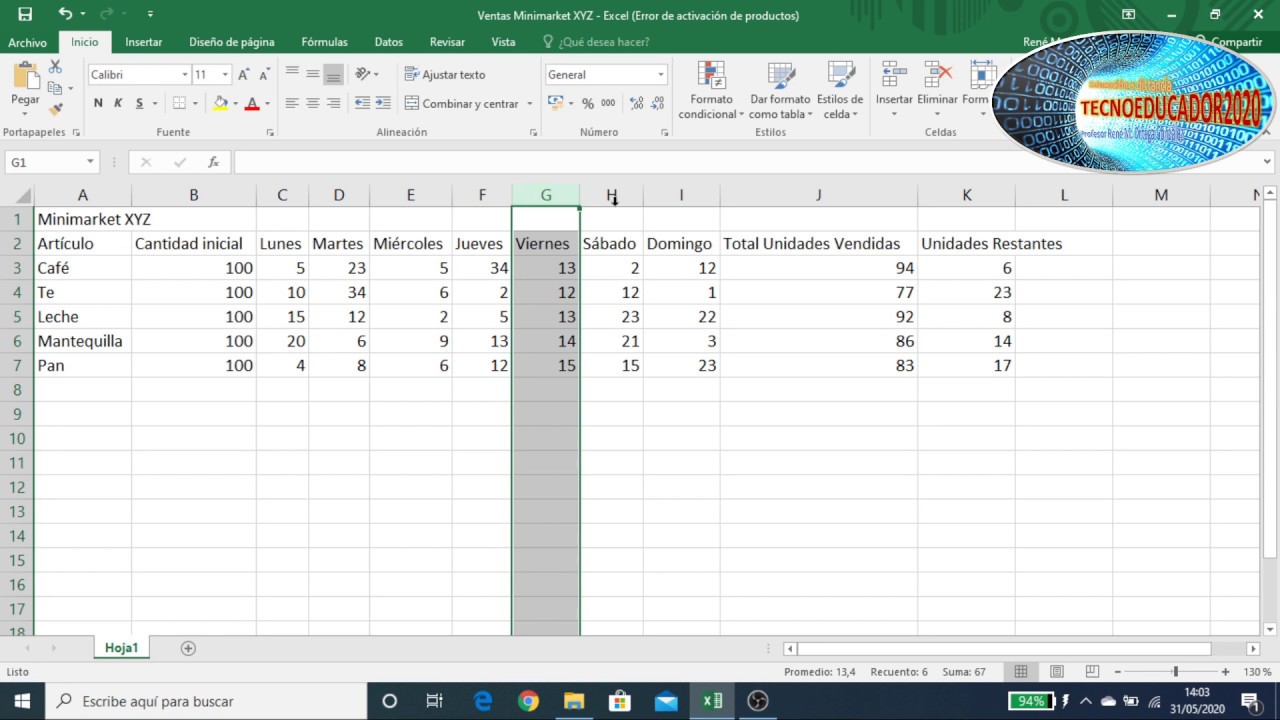Increase the cell indent
The height and width of the screenshot is (720, 1280).
coord(384,103)
